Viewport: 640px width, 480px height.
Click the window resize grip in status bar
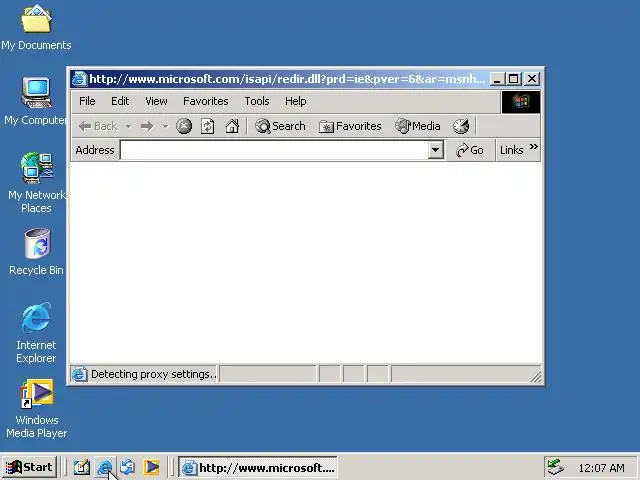pyautogui.click(x=536, y=377)
